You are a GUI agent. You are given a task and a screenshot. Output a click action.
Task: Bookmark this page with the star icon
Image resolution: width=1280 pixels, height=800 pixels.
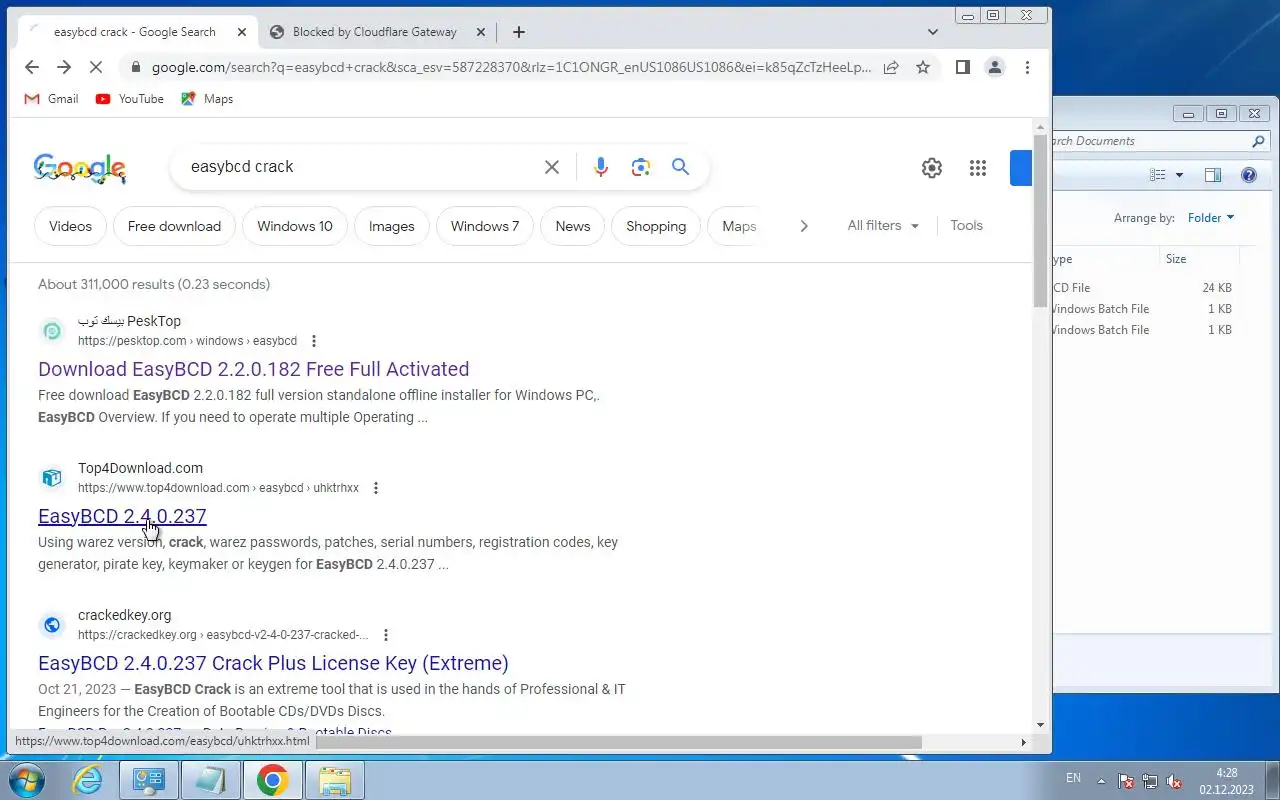coord(923,67)
